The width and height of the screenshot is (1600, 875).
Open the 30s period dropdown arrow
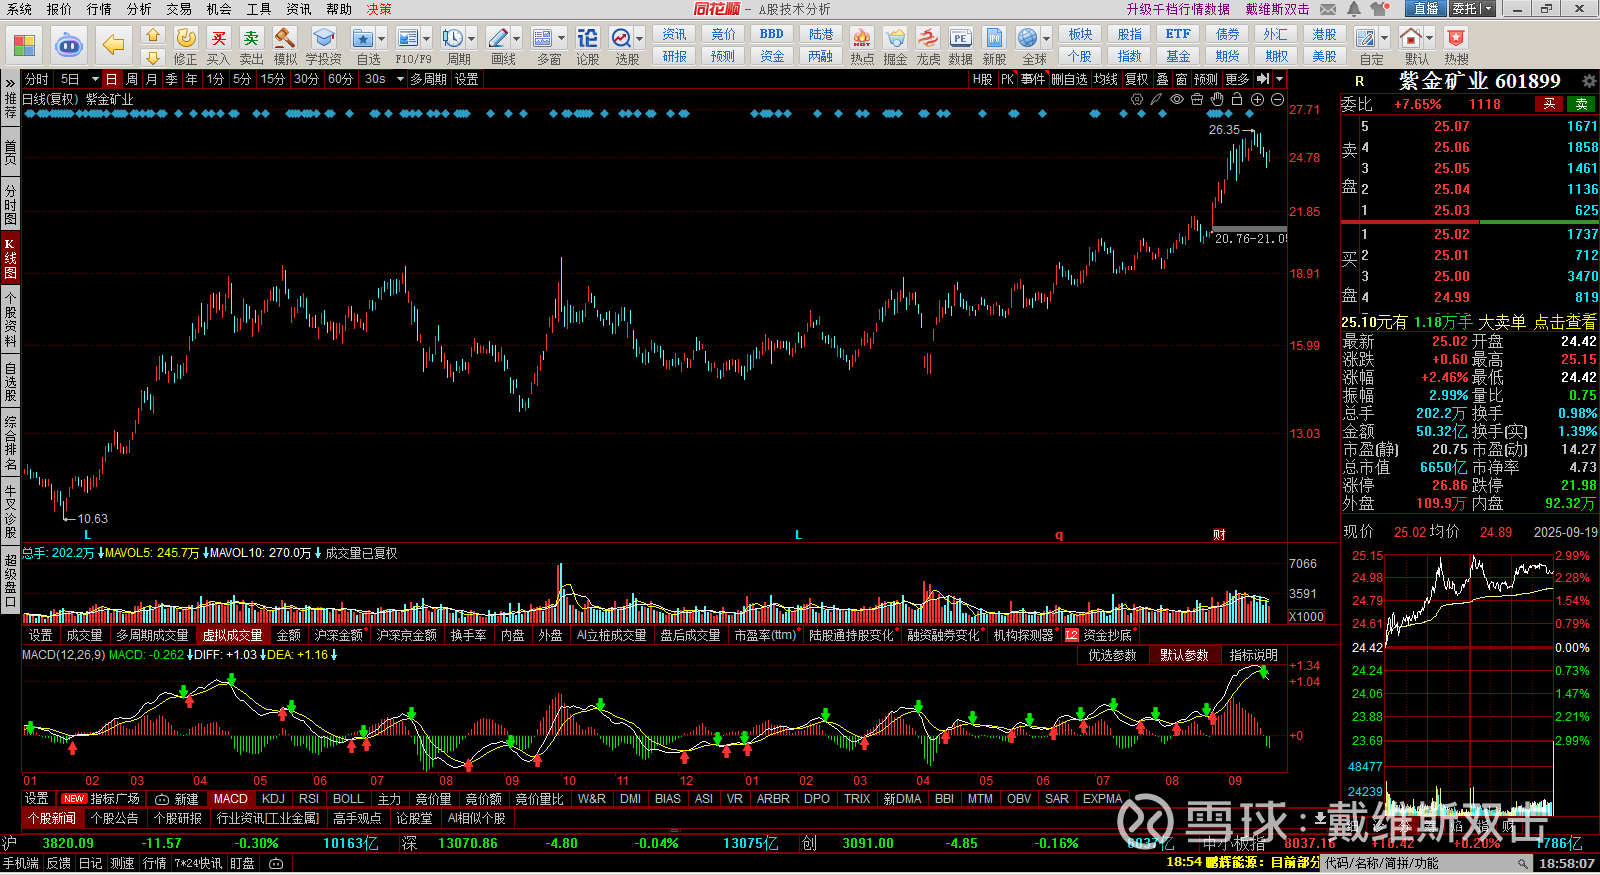pos(400,79)
